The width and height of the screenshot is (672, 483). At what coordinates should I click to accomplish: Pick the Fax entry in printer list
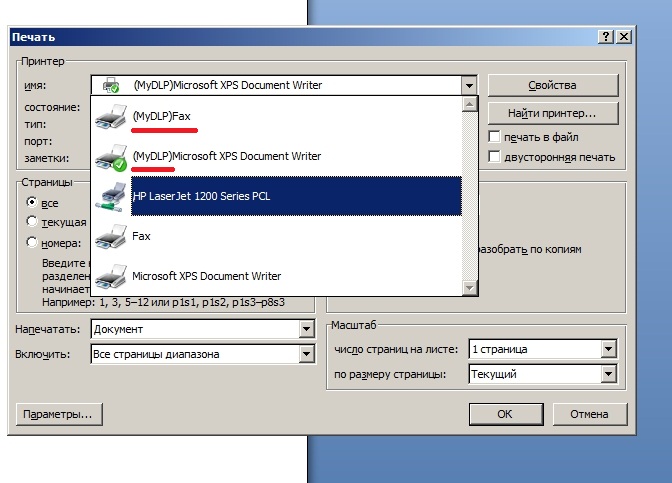277,236
